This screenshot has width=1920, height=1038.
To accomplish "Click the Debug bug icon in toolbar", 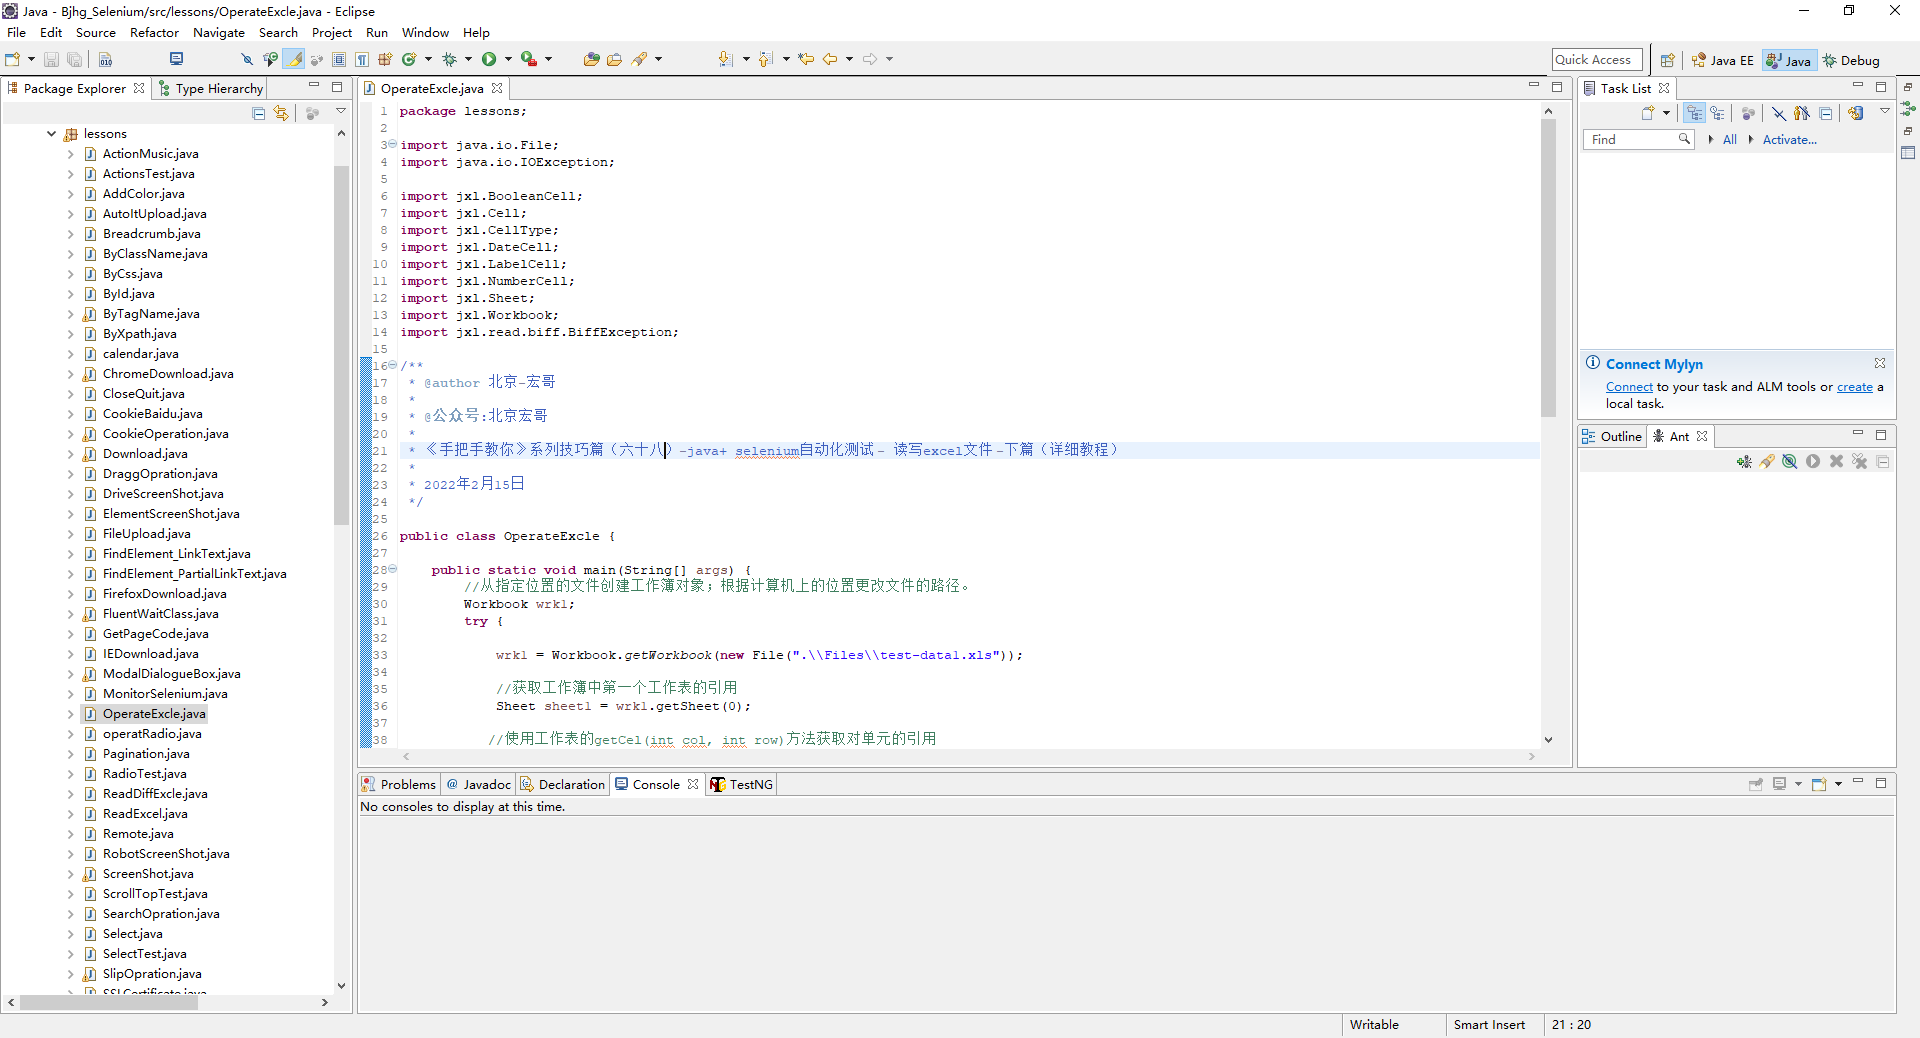I will [x=449, y=59].
